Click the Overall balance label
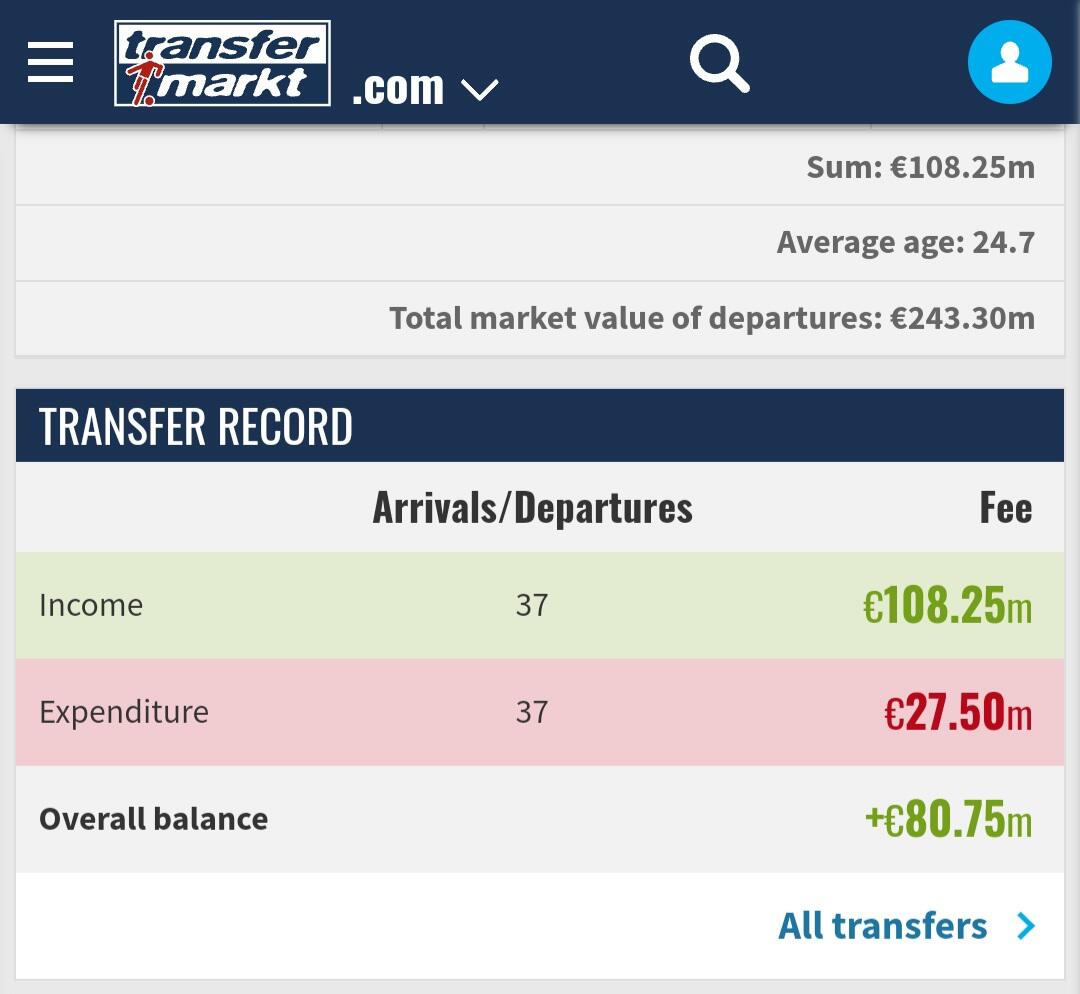Screen dimensions: 1080x994 coord(153,819)
